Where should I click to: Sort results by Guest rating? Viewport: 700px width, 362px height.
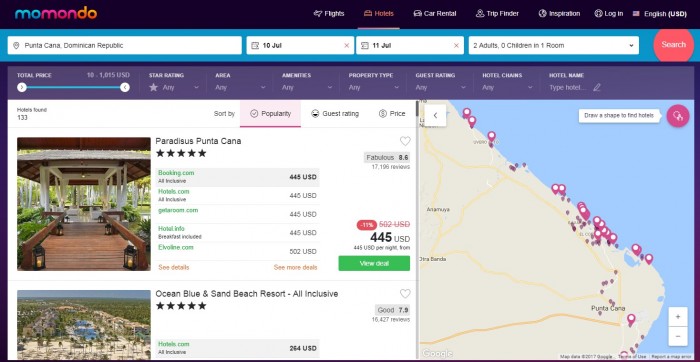pos(335,114)
